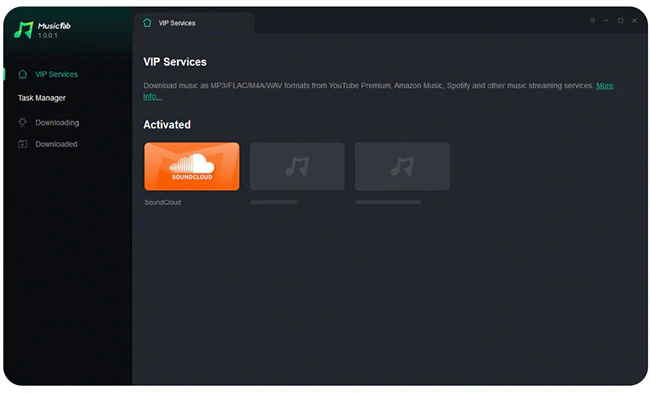Click the Musicfab logo icon

(24, 30)
